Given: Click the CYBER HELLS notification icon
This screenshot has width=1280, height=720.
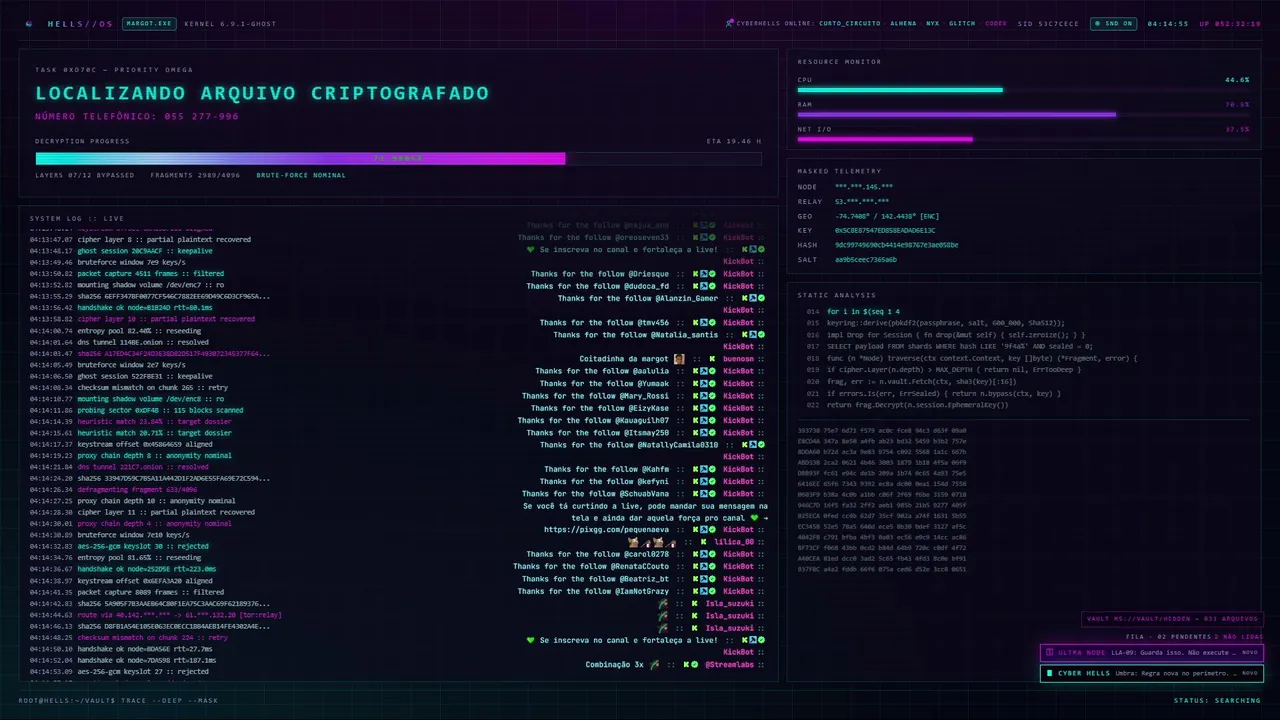Looking at the screenshot, I should pos(1049,674).
